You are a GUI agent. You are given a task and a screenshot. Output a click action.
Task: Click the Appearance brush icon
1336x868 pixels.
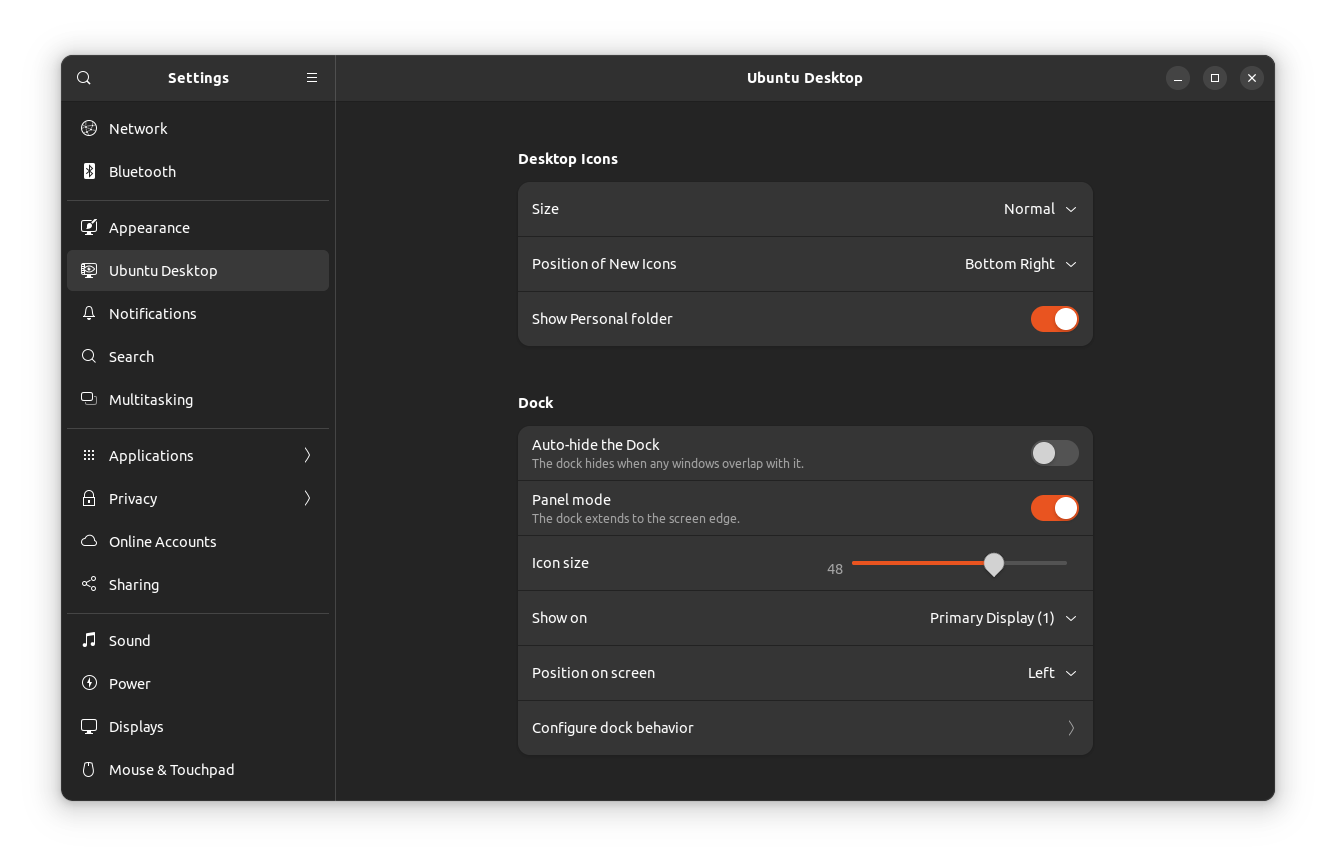pyautogui.click(x=89, y=227)
